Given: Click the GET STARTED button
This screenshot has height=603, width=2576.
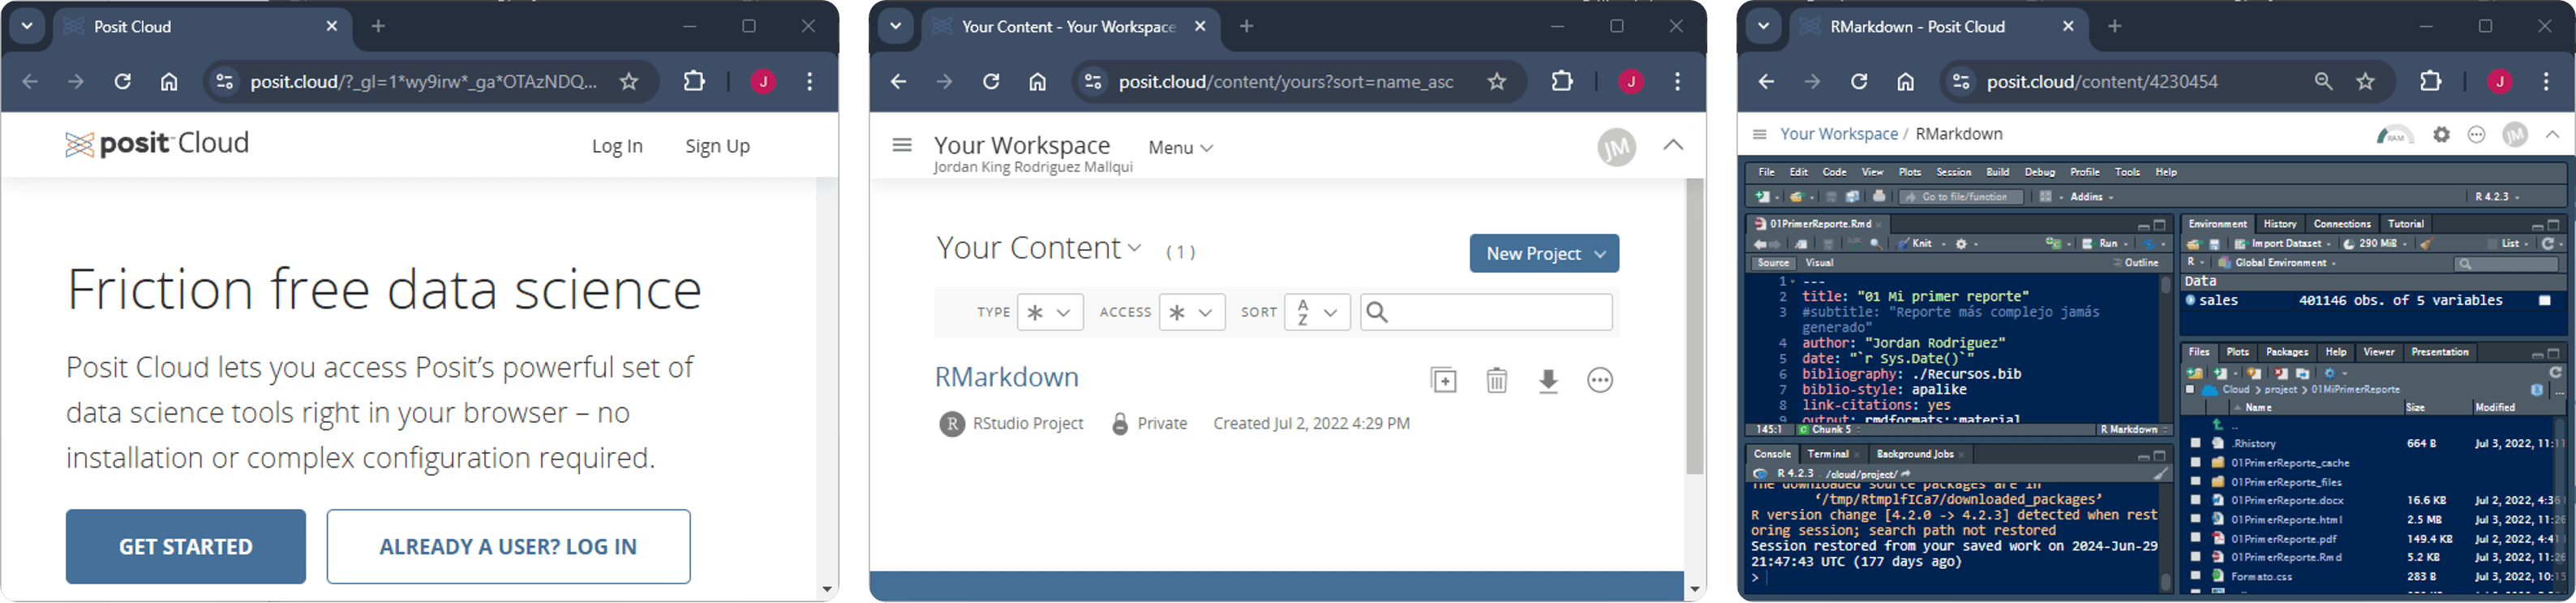Looking at the screenshot, I should pos(186,546).
